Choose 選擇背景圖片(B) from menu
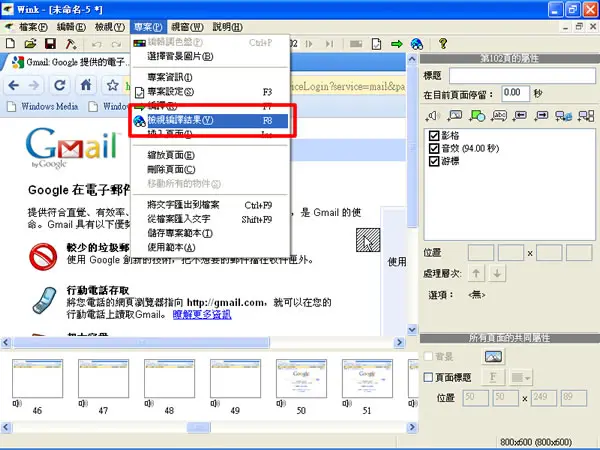600x450 pixels. [x=210, y=56]
